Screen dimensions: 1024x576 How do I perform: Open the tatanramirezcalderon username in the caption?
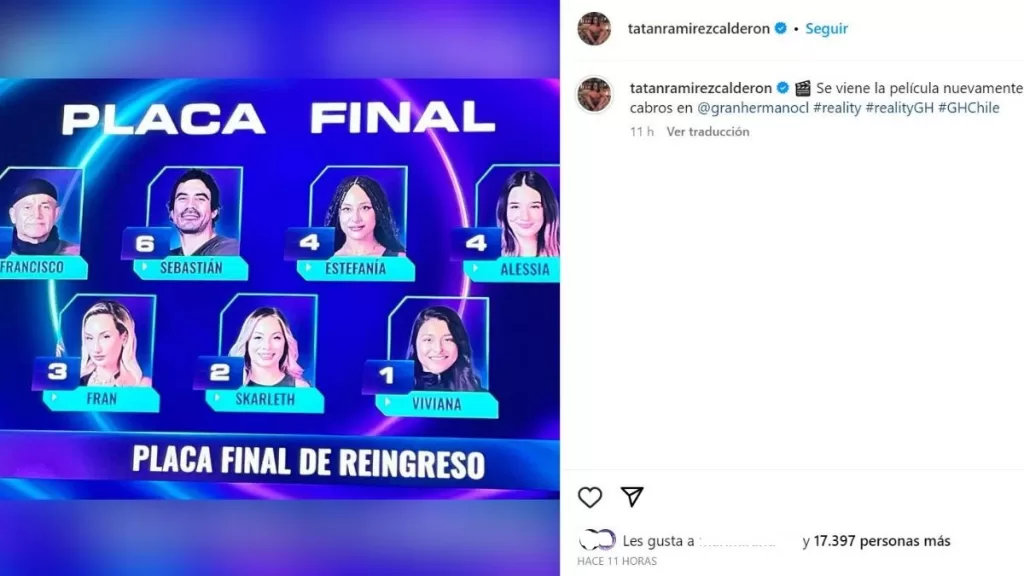pos(700,88)
